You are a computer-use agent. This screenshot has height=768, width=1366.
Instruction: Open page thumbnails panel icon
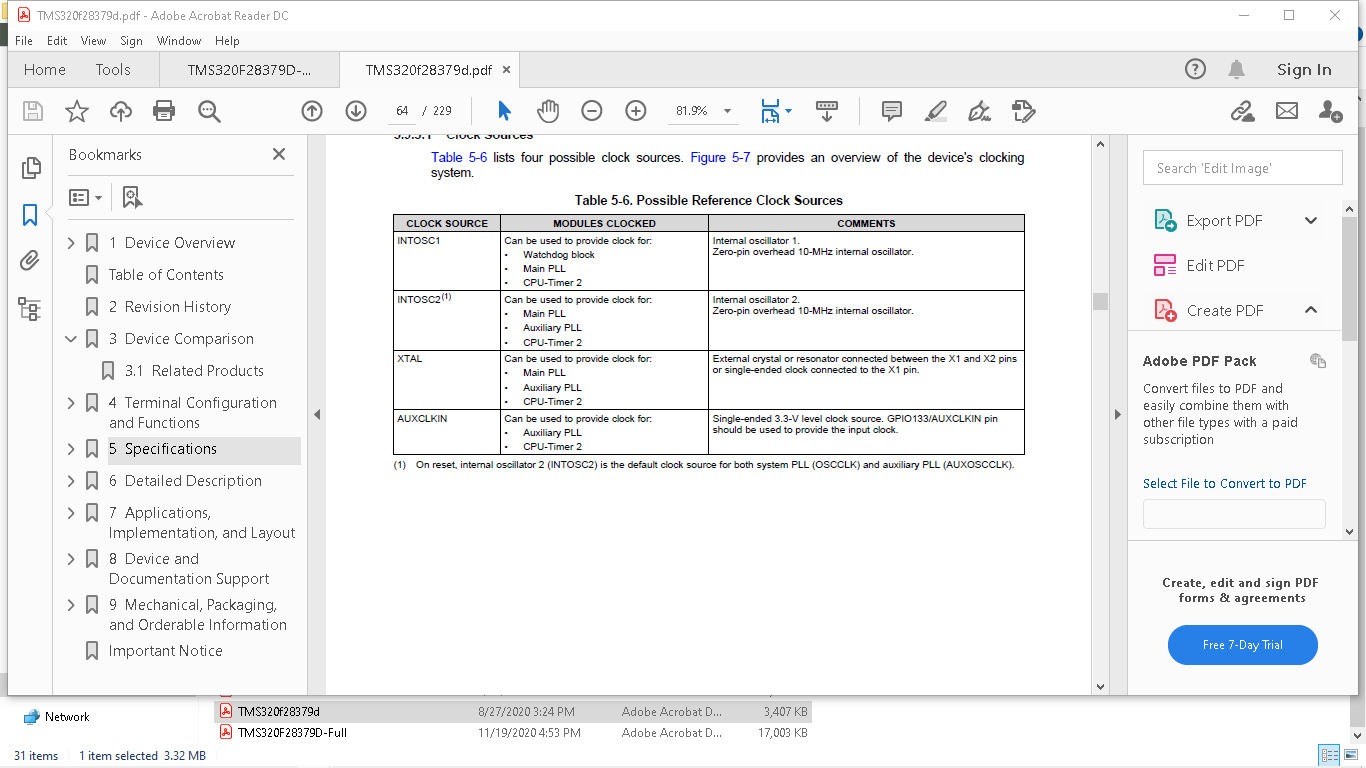click(30, 168)
